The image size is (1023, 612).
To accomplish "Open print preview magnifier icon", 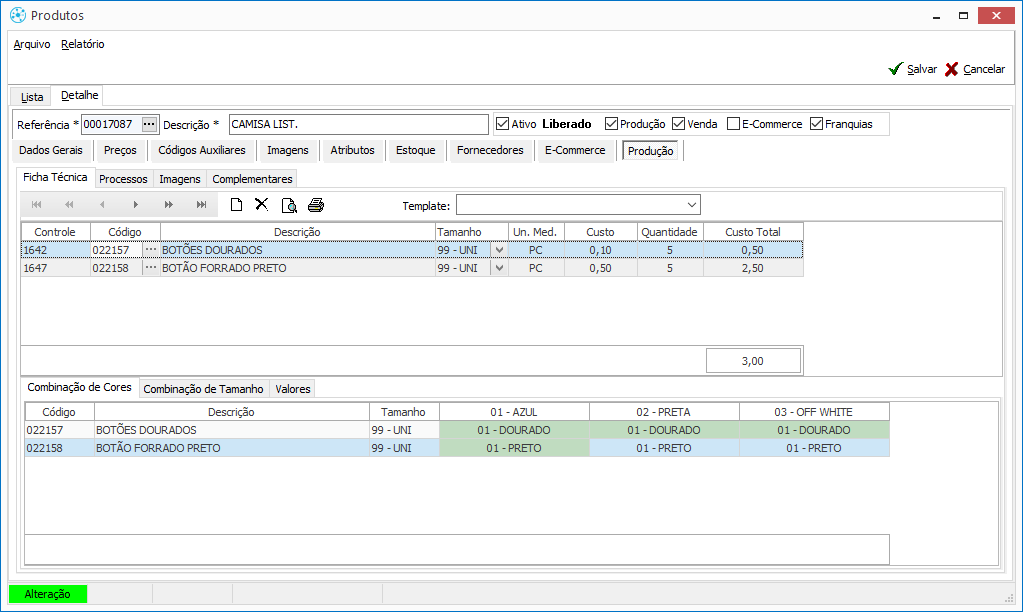I will coord(289,206).
